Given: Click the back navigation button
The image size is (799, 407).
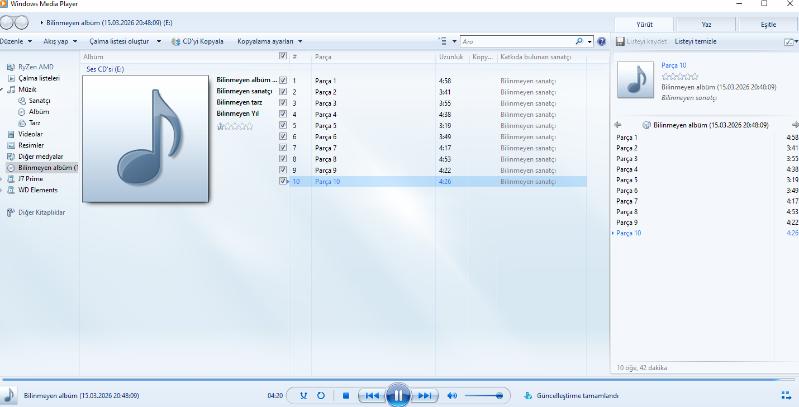Looking at the screenshot, I should tap(7, 22).
